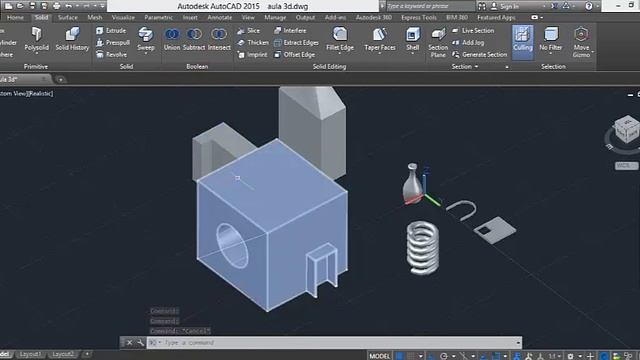Viewport: 640px width, 360px height.
Task: Open the Manage ribbon tab
Action: (x=275, y=18)
